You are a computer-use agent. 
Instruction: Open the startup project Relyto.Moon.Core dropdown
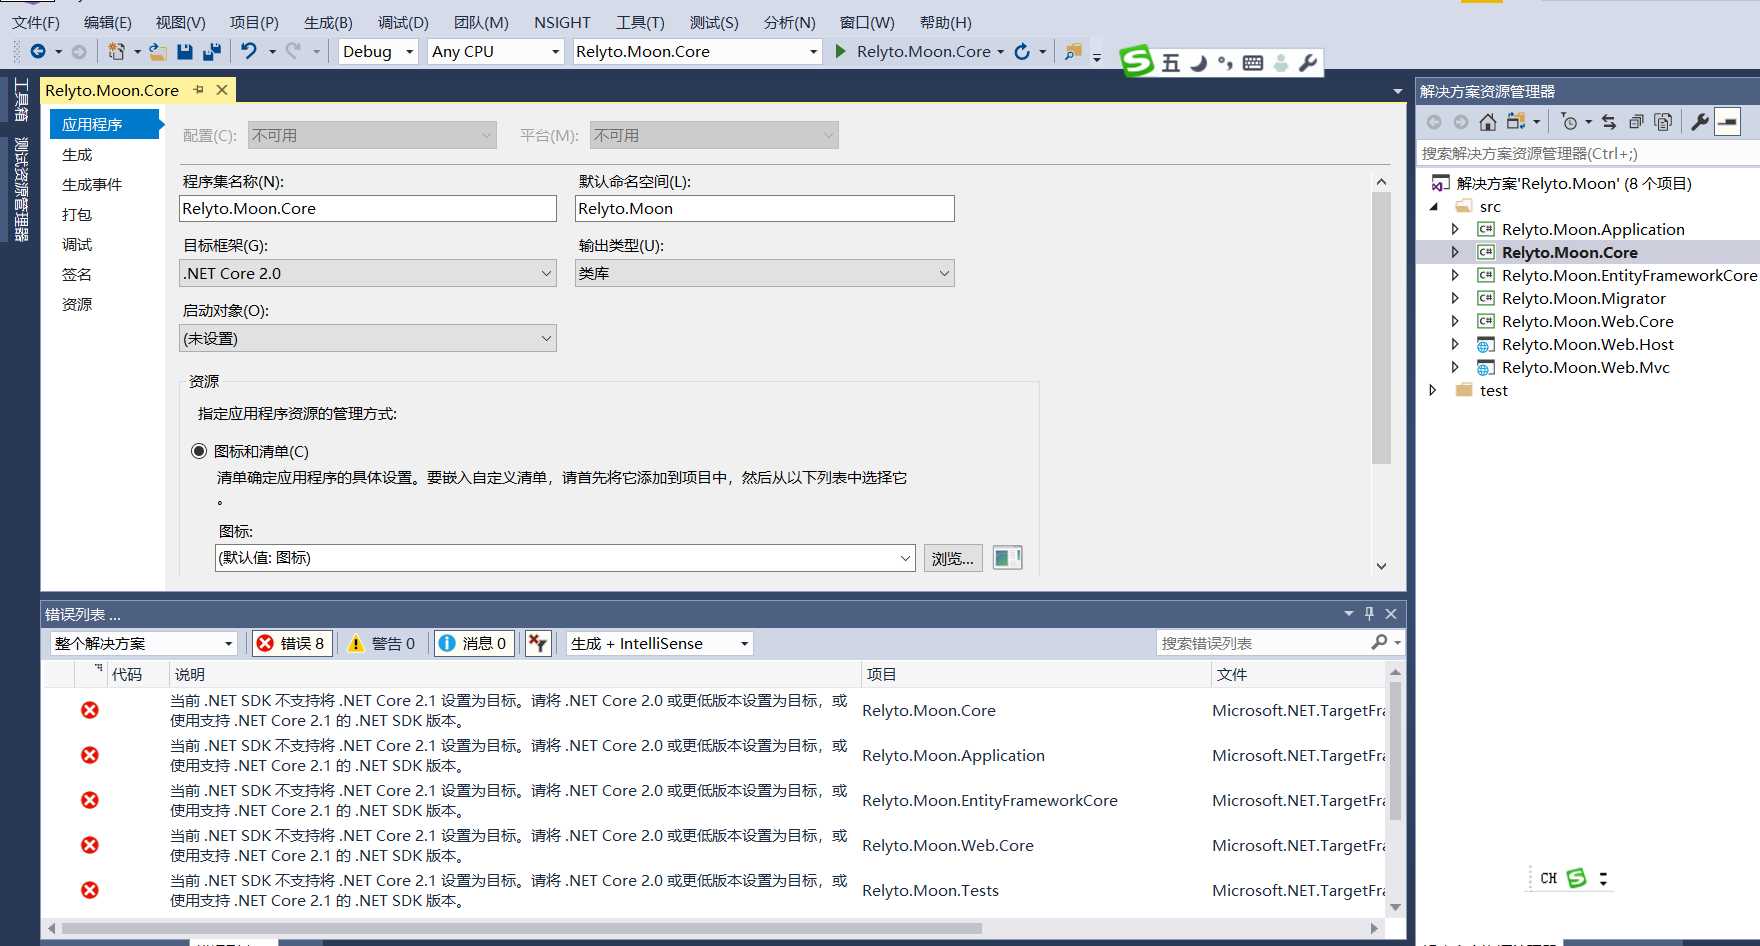697,51
